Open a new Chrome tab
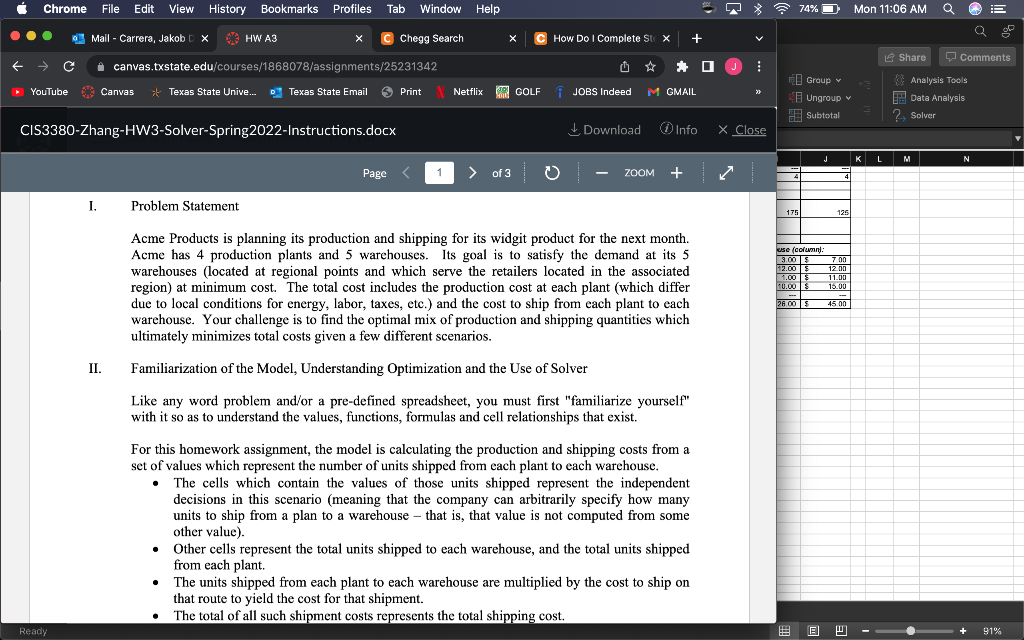The image size is (1024, 640). (x=697, y=39)
